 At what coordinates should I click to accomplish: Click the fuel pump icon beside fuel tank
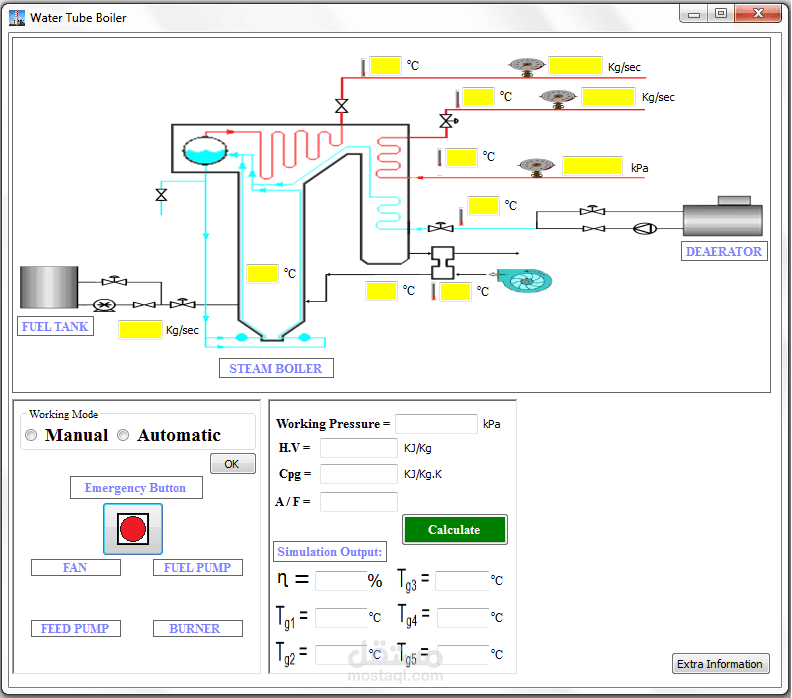click(105, 305)
